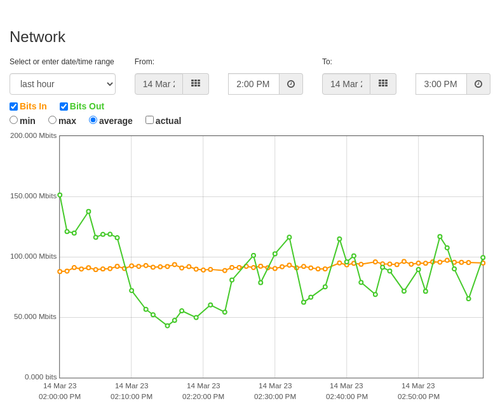Click the '02:40:00 PM' time axis label
The height and width of the screenshot is (403, 500).
pyautogui.click(x=347, y=397)
